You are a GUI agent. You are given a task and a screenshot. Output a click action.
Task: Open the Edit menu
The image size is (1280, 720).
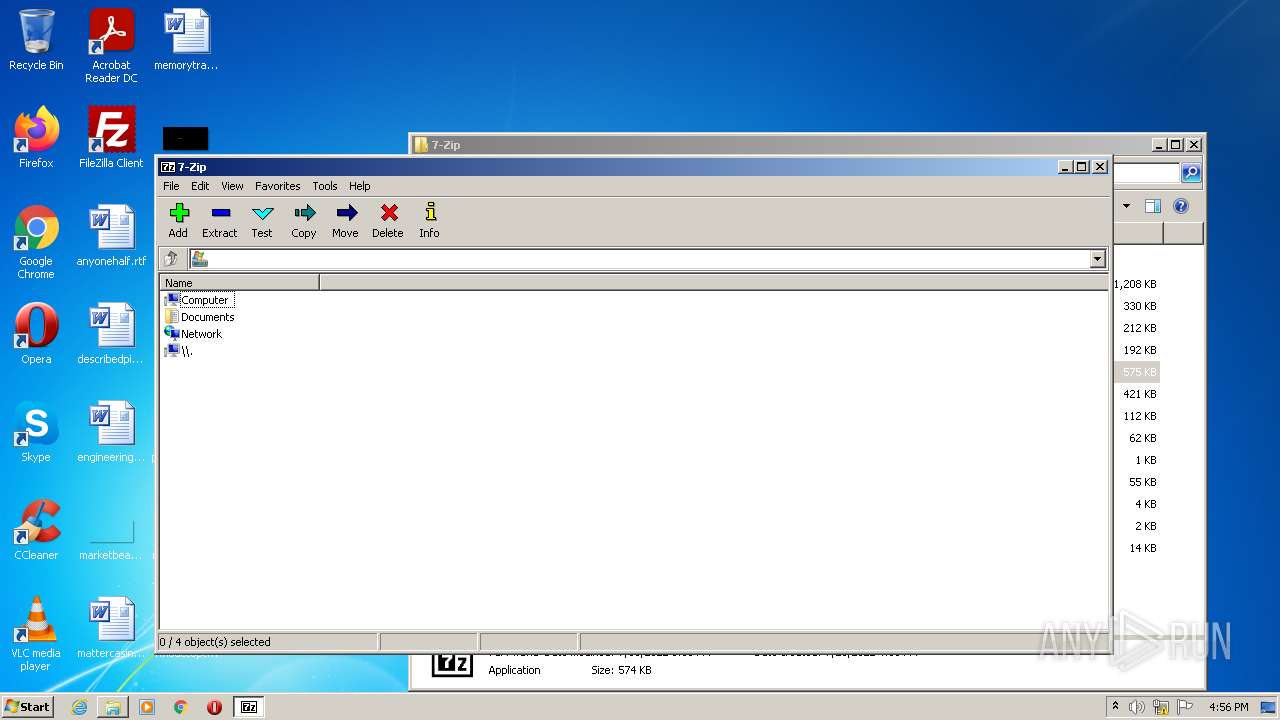pos(200,186)
